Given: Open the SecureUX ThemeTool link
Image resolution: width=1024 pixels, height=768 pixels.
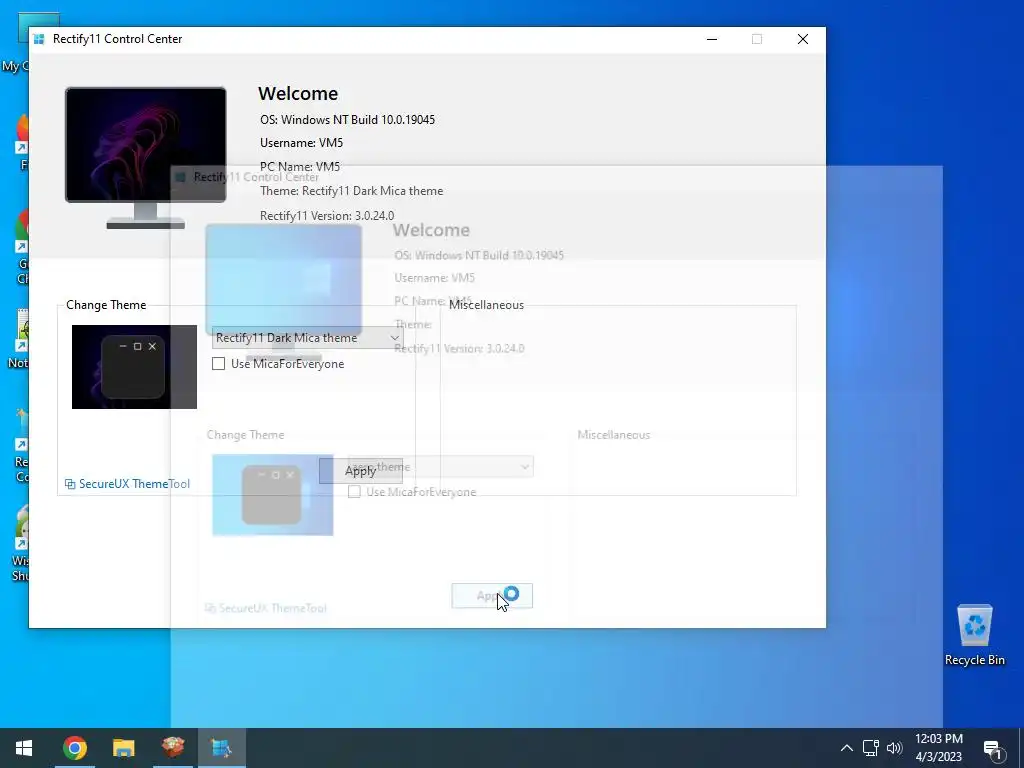Looking at the screenshot, I should [127, 484].
